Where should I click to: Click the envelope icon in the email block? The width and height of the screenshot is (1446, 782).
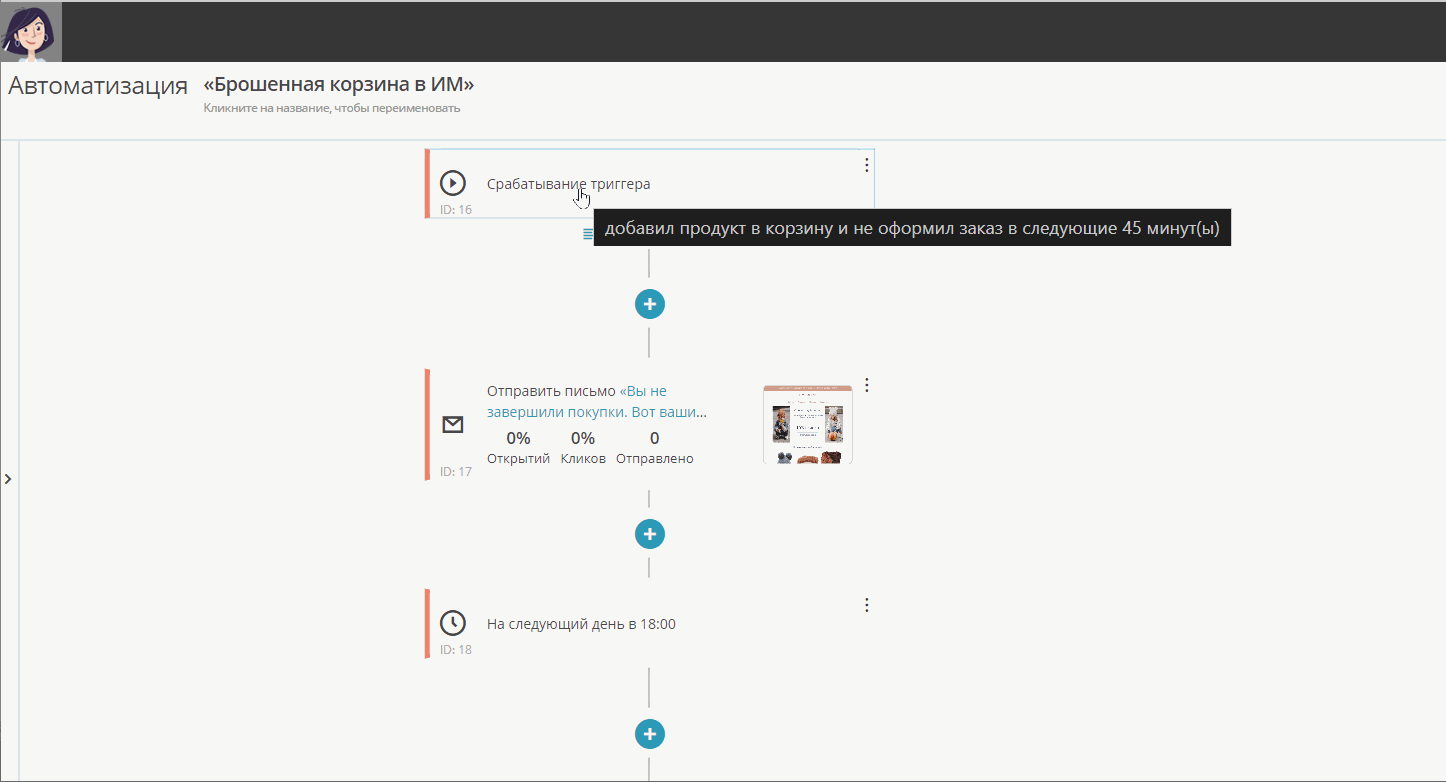[453, 425]
